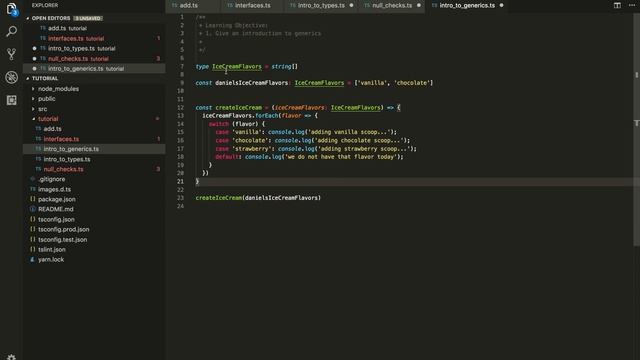Switch to the interfaces.ts tab
The width and height of the screenshot is (640, 360).
253,5
